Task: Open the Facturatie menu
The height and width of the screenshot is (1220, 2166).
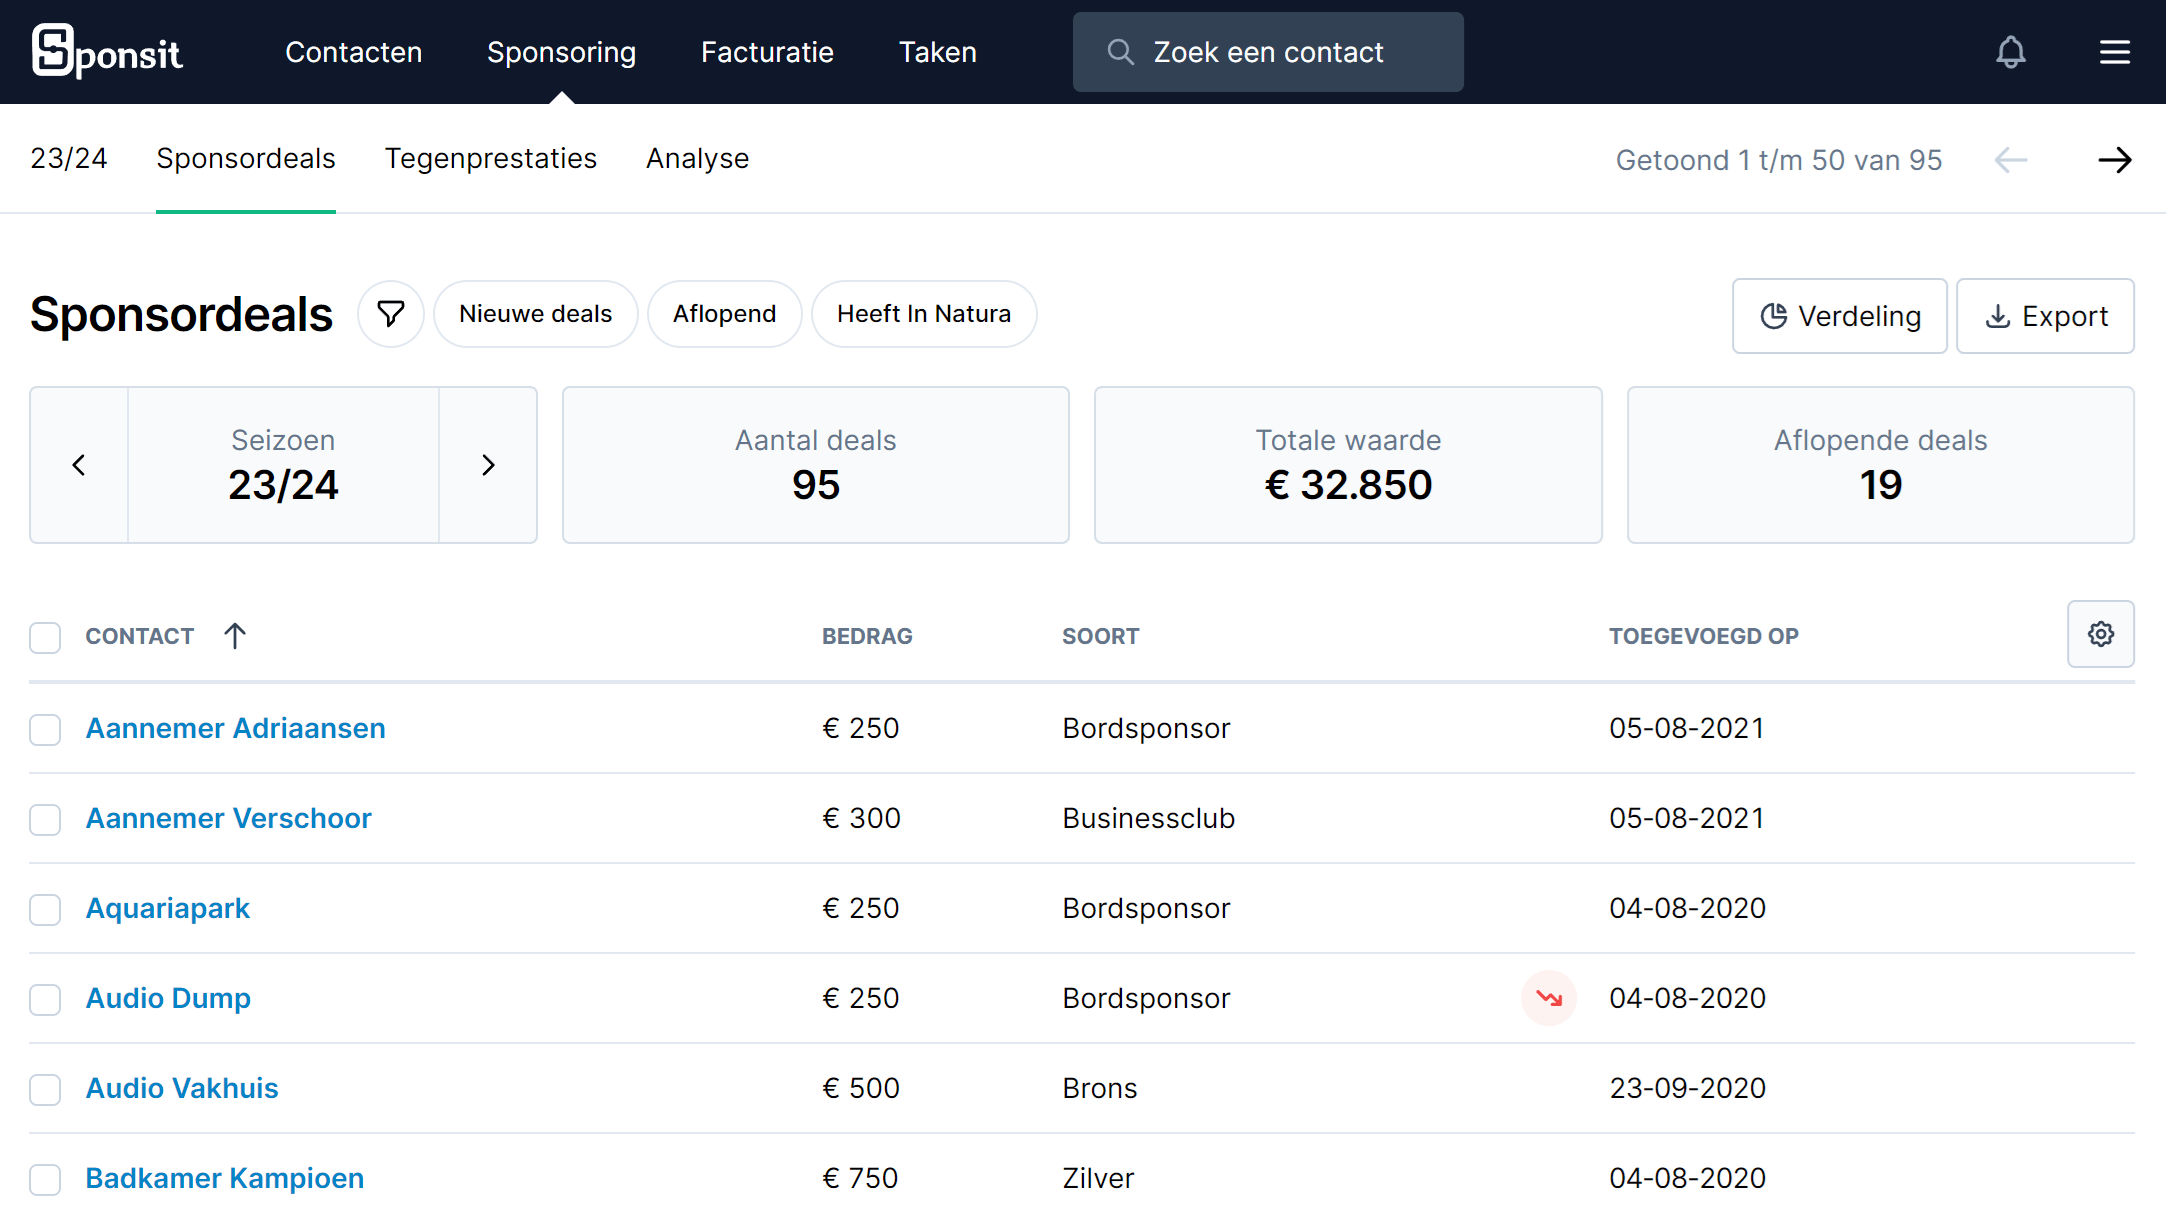Action: pos(766,51)
